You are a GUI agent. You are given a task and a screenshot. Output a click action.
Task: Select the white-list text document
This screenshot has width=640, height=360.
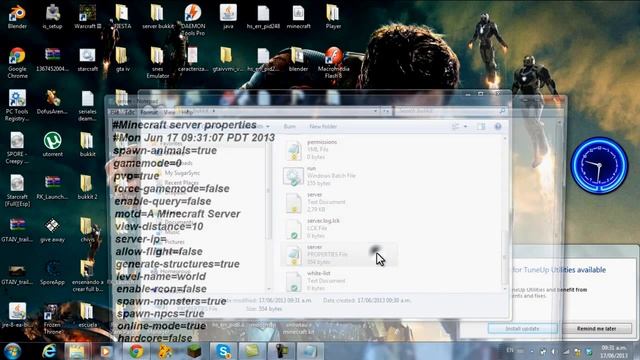339,281
